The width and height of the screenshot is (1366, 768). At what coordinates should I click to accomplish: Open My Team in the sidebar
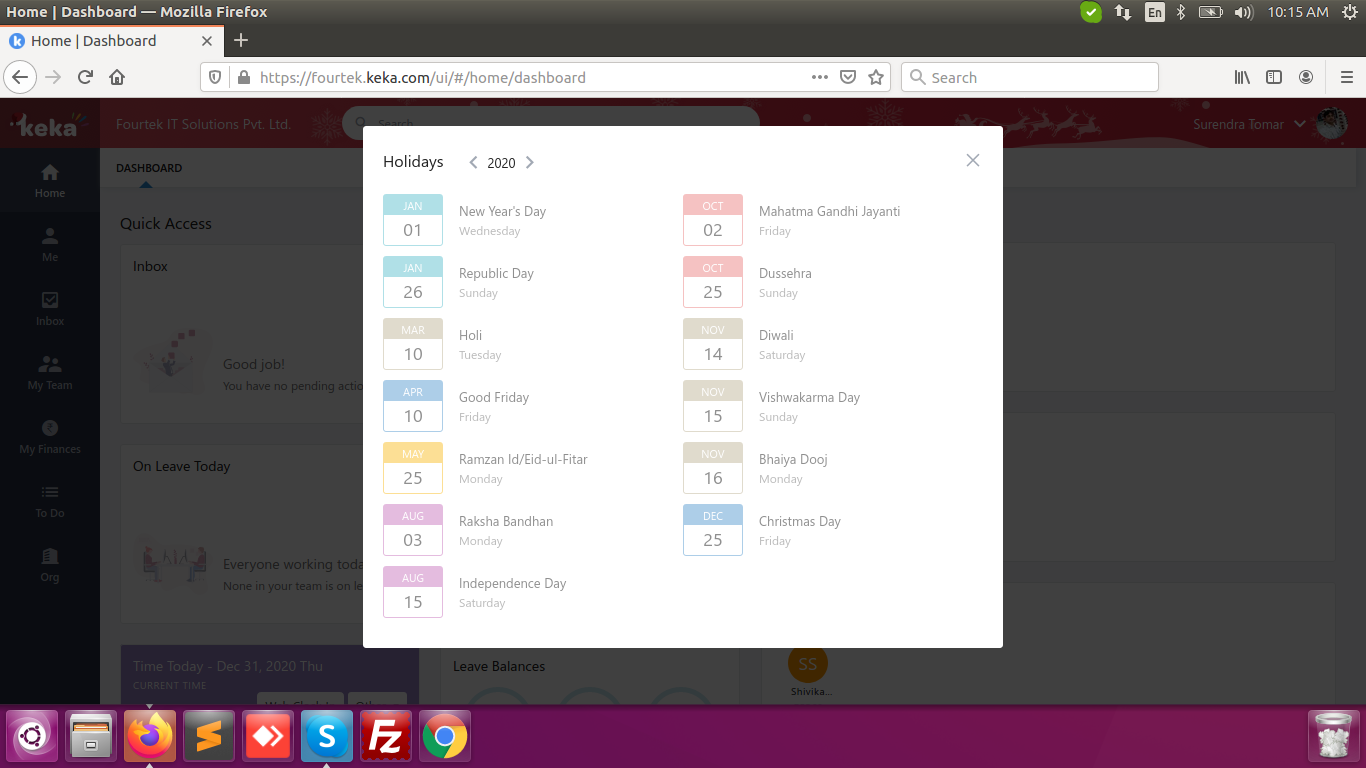(50, 373)
